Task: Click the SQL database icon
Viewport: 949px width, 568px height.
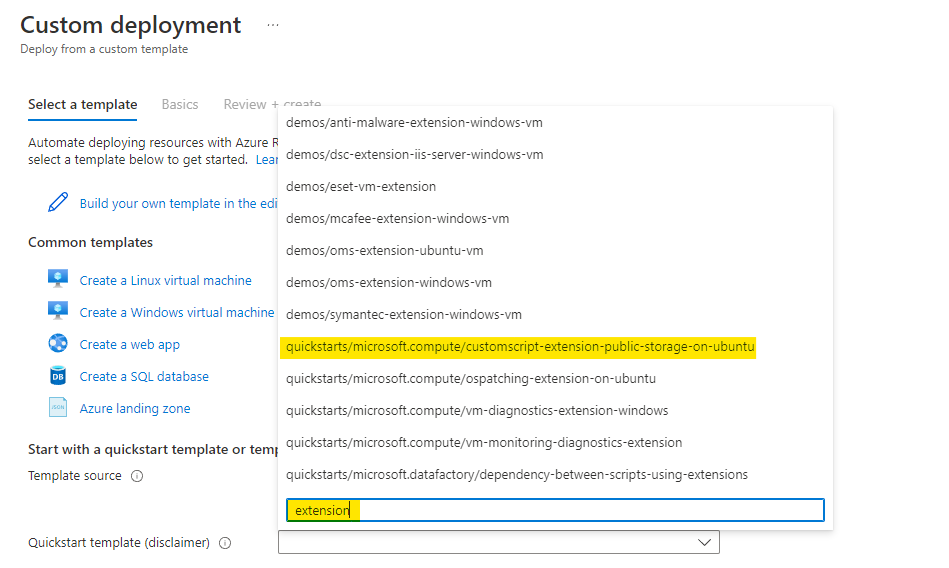Action: click(x=58, y=376)
